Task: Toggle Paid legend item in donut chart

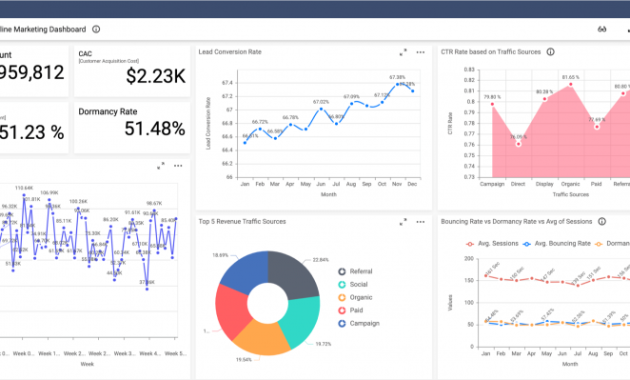Action: pos(351,310)
